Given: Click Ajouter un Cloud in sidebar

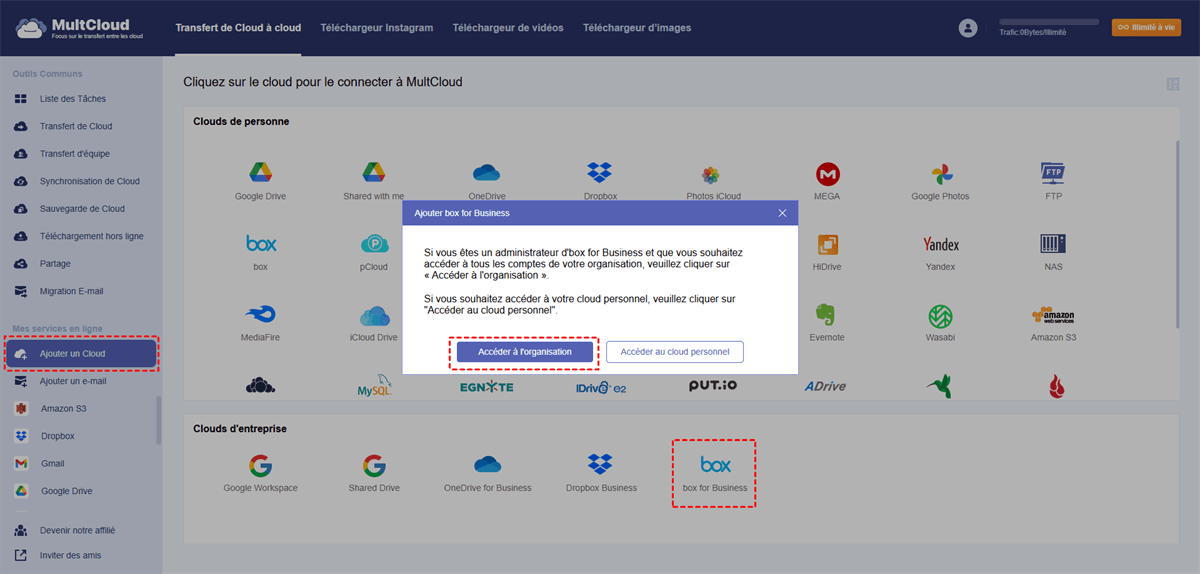Looking at the screenshot, I should 81,354.
